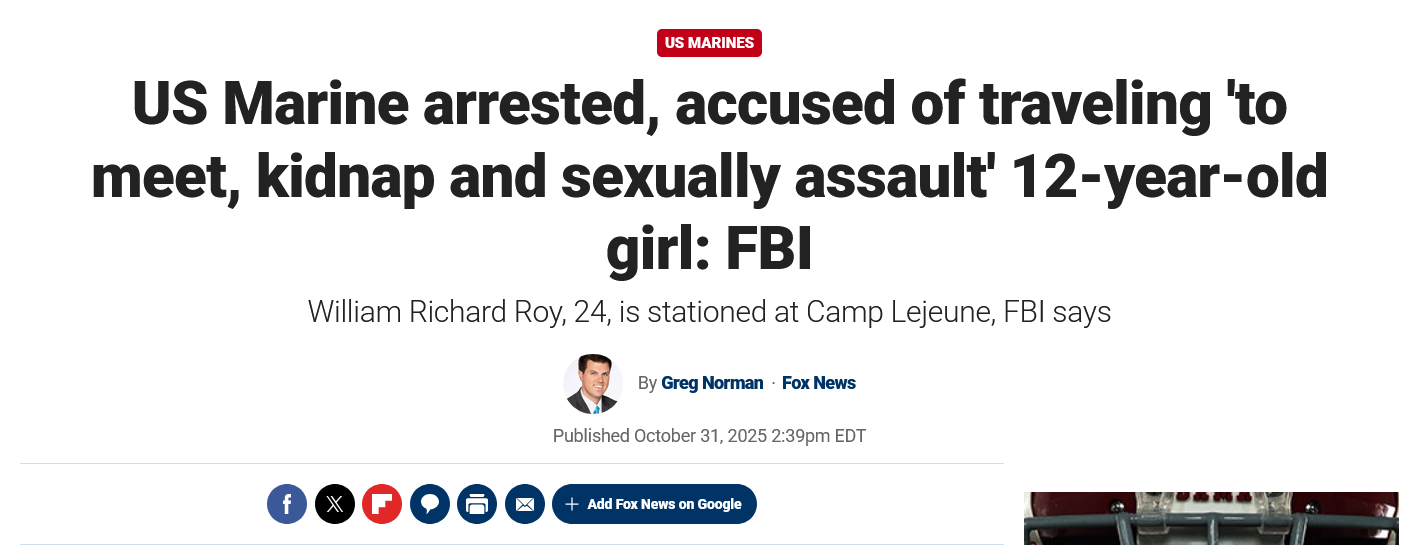Viewport: 1418px width, 545px height.
Task: Click Greg Norman's round author photo
Action: coord(593,384)
